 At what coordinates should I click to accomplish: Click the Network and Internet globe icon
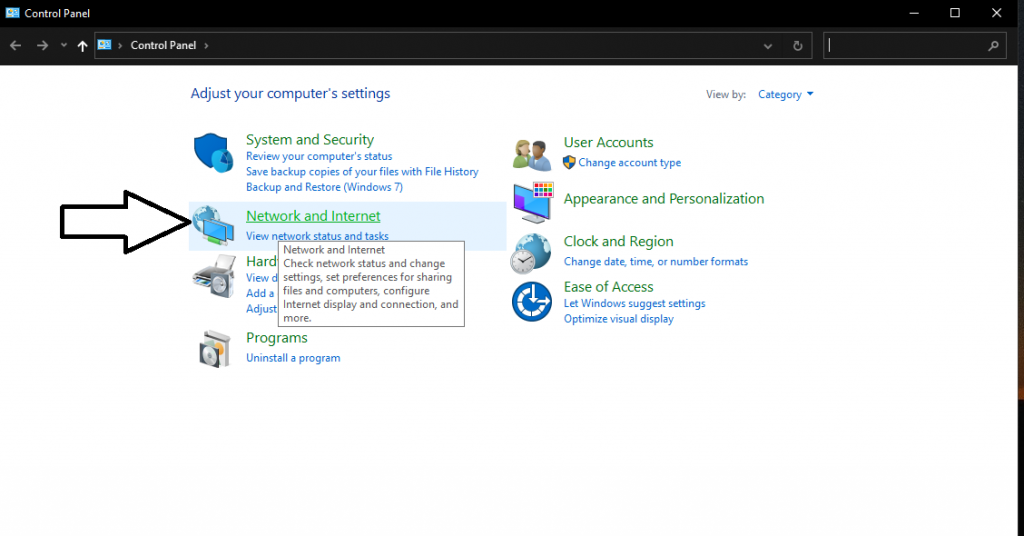coord(214,225)
